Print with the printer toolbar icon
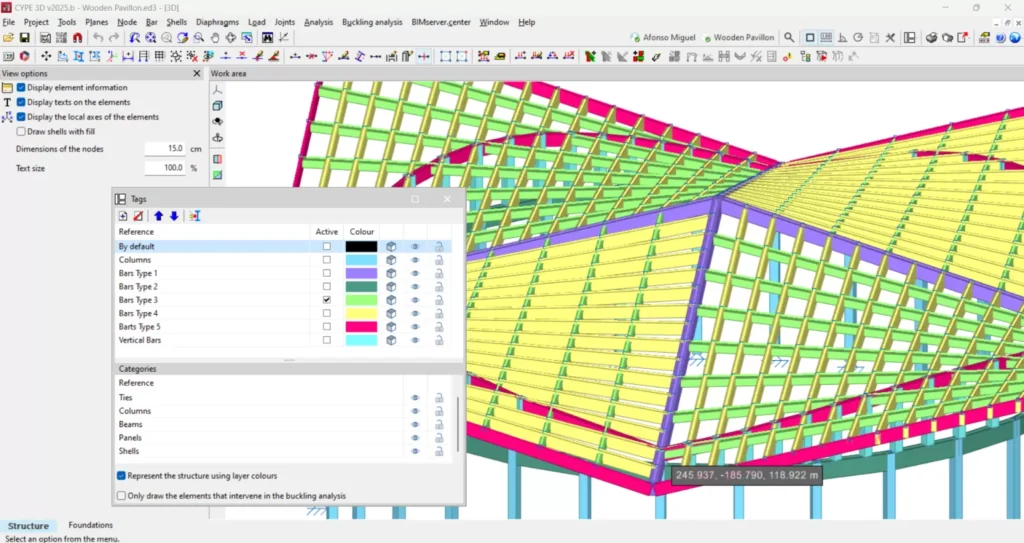 coord(931,38)
